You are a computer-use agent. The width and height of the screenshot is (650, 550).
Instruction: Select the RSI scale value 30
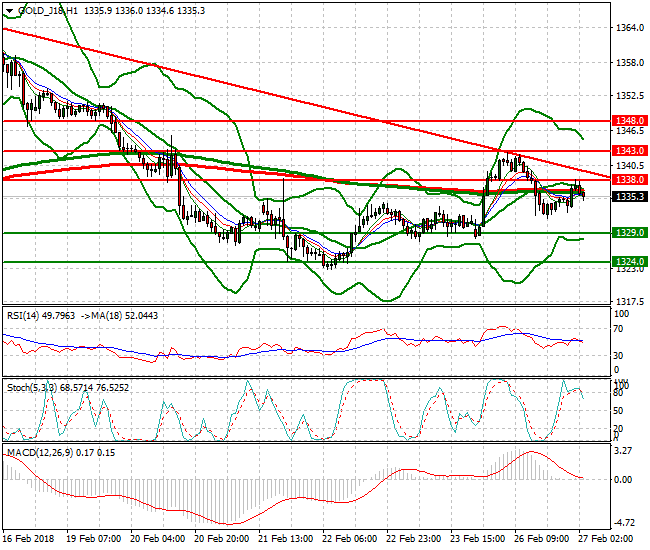[618, 356]
